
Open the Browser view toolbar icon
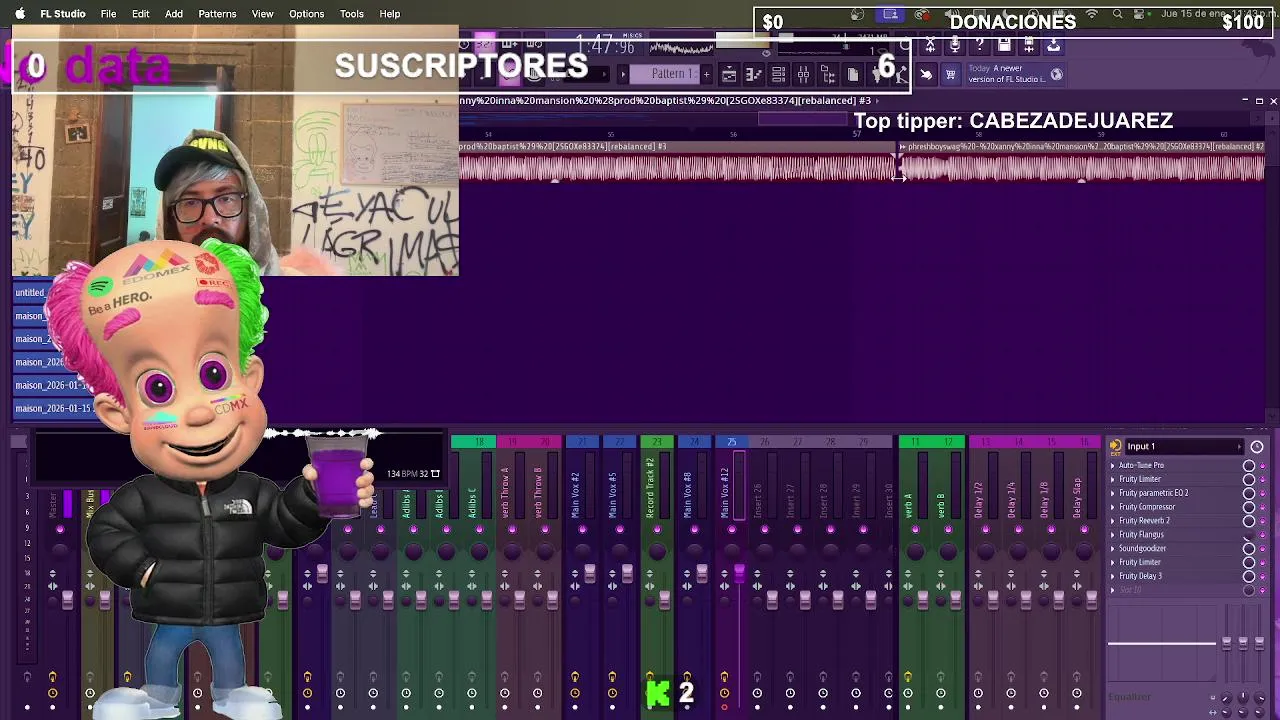point(828,75)
